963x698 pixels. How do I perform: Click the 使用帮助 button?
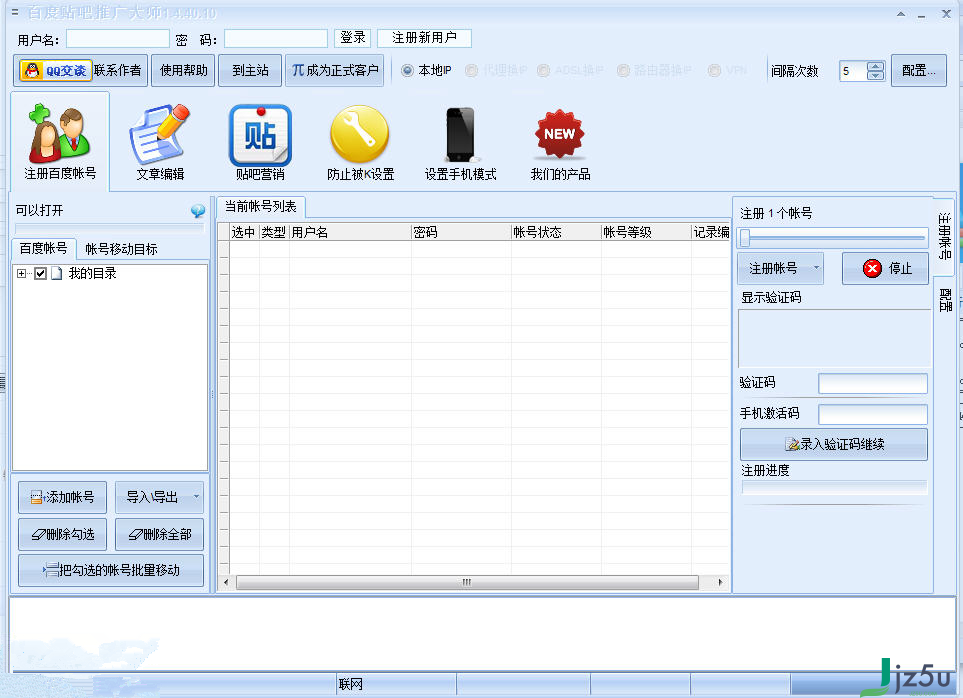click(183, 71)
